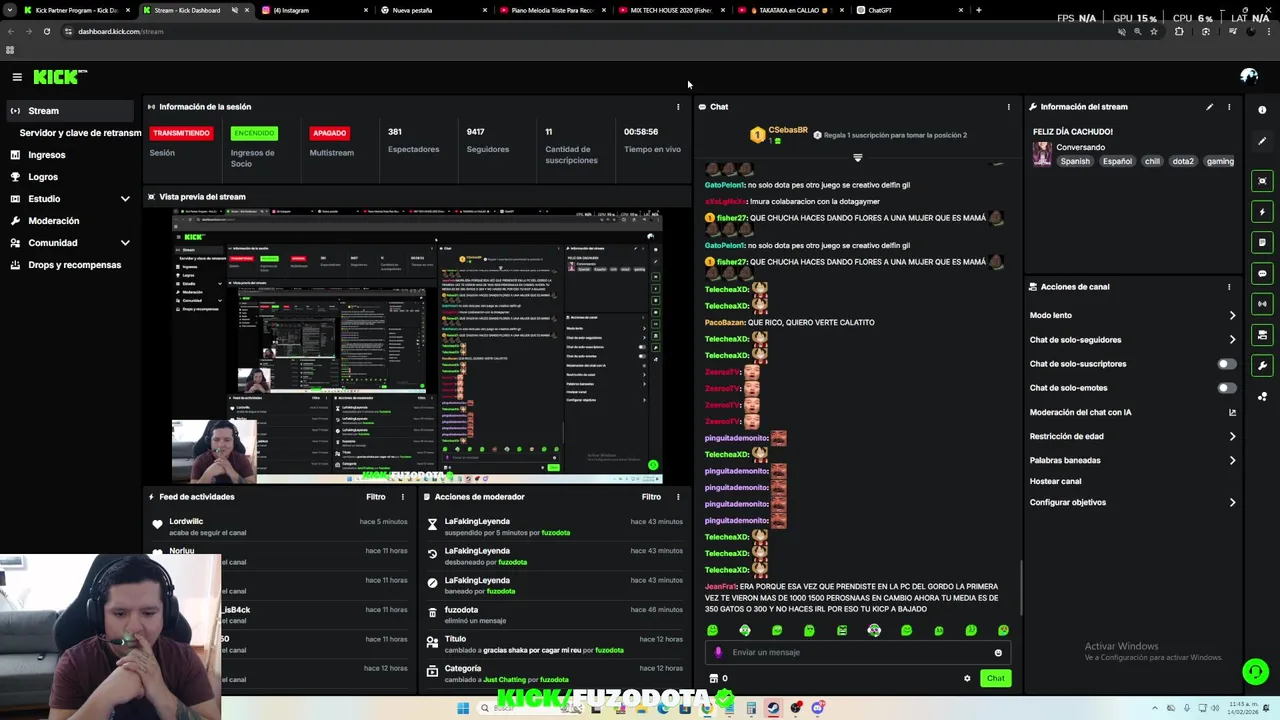
Task: Click the Kick logo
Action: [60, 77]
